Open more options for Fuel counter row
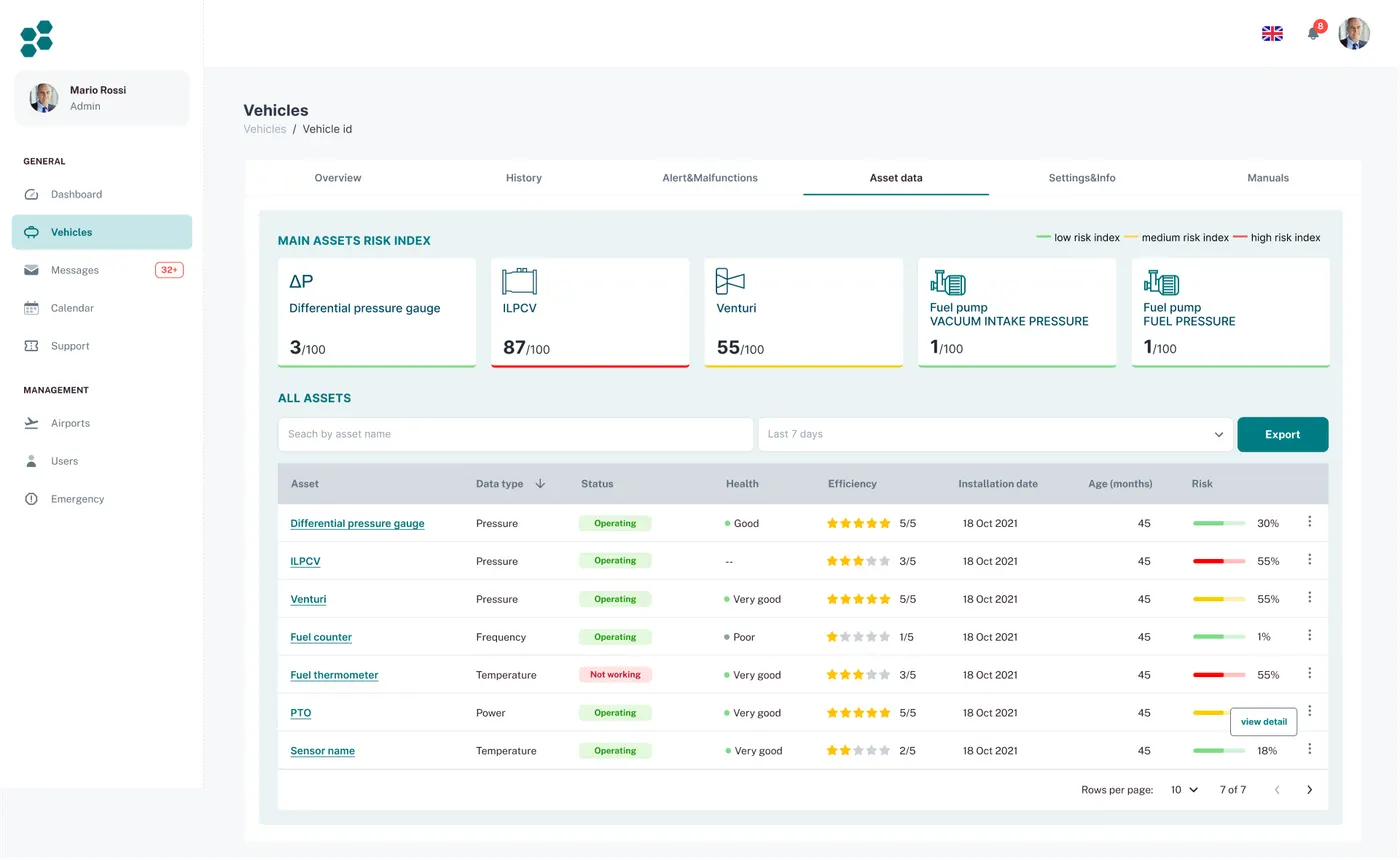The width and height of the screenshot is (1400, 860). [x=1309, y=636]
